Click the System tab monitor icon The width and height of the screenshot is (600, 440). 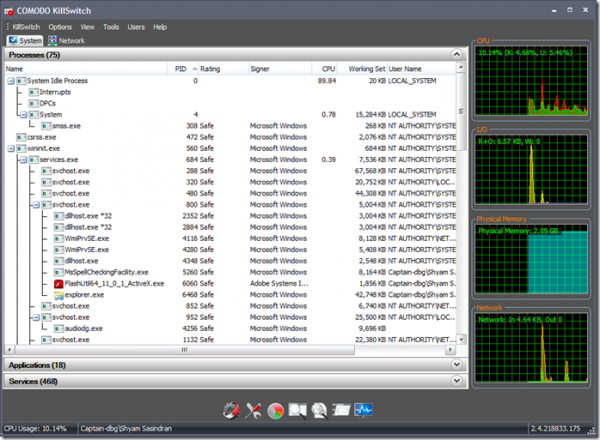click(13, 40)
